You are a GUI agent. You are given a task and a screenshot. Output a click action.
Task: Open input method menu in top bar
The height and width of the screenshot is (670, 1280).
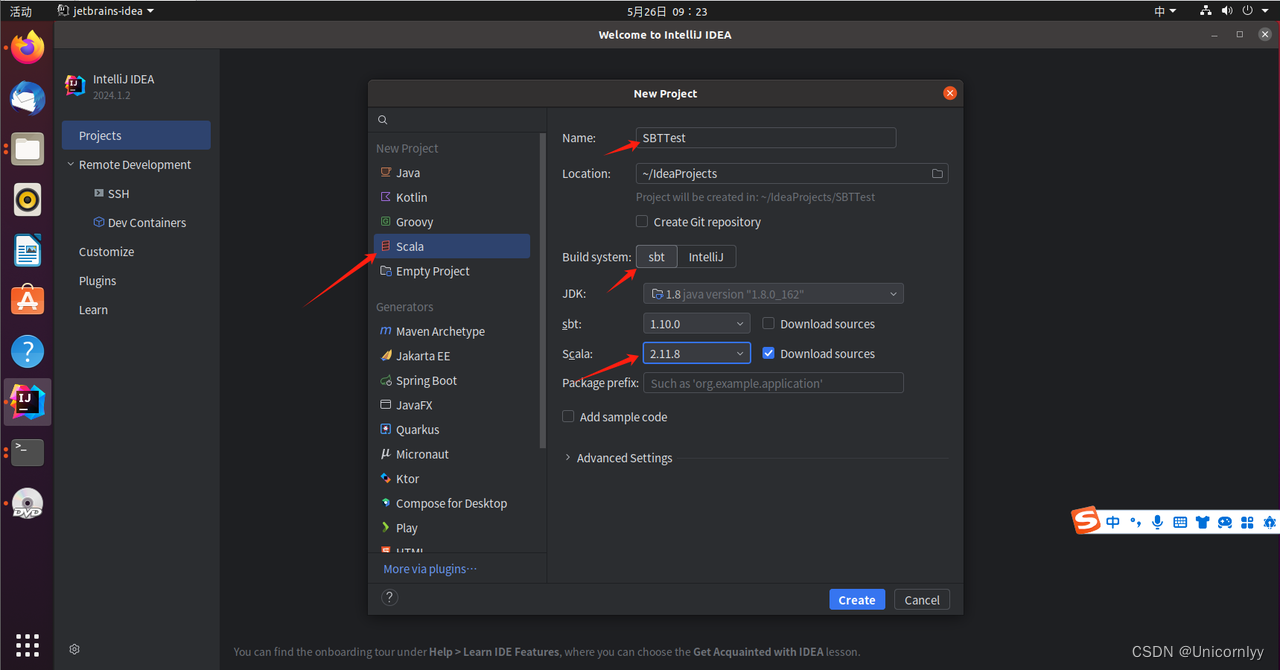point(1166,11)
